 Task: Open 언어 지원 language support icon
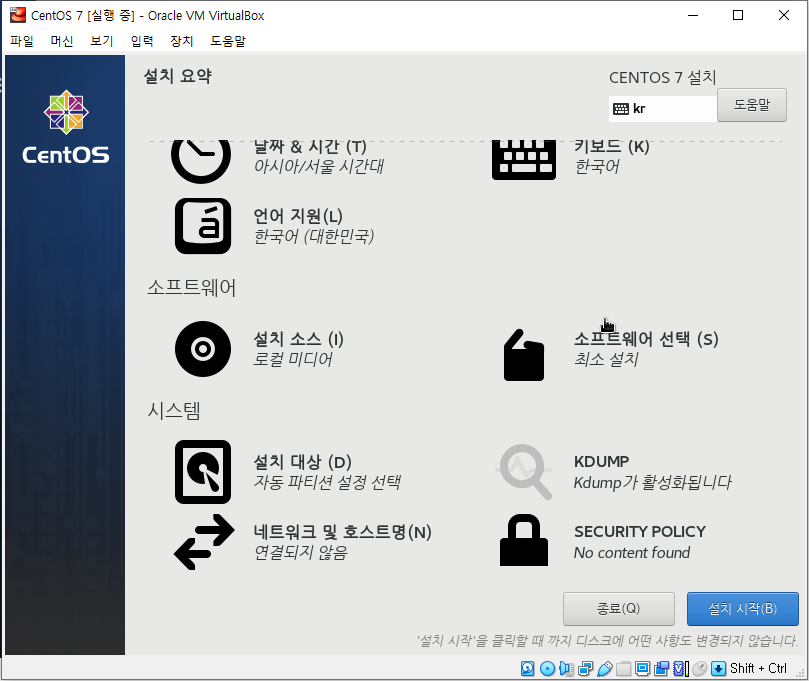point(203,226)
